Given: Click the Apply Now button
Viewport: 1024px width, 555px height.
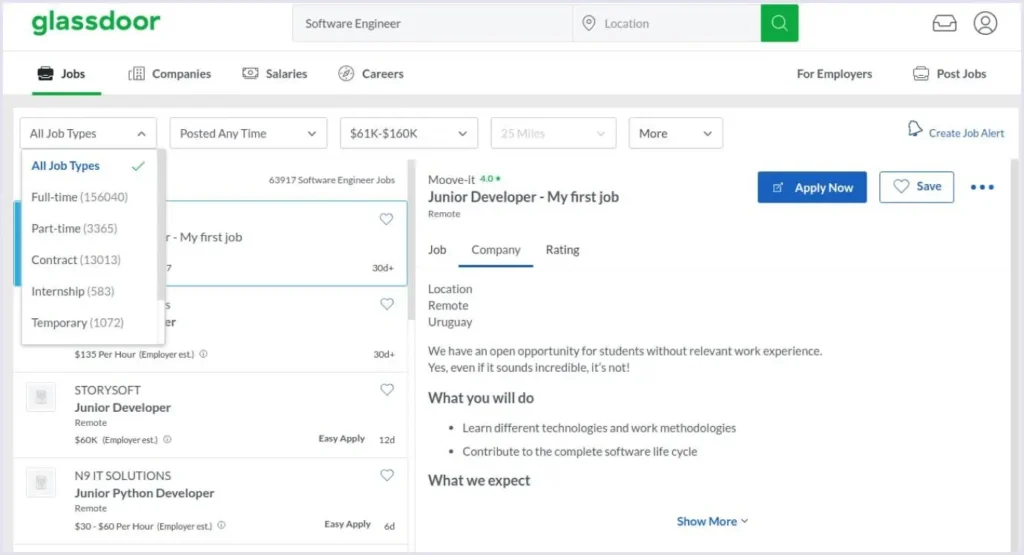Looking at the screenshot, I should (812, 187).
